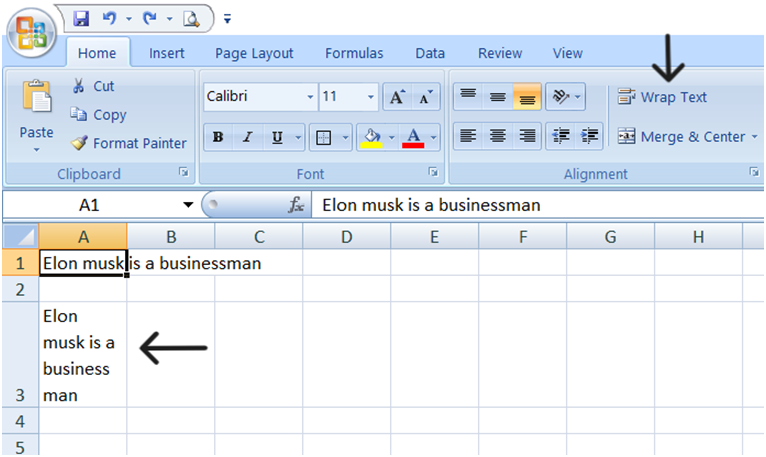Select row 3 header
This screenshot has width=766, height=457.
(x=20, y=354)
